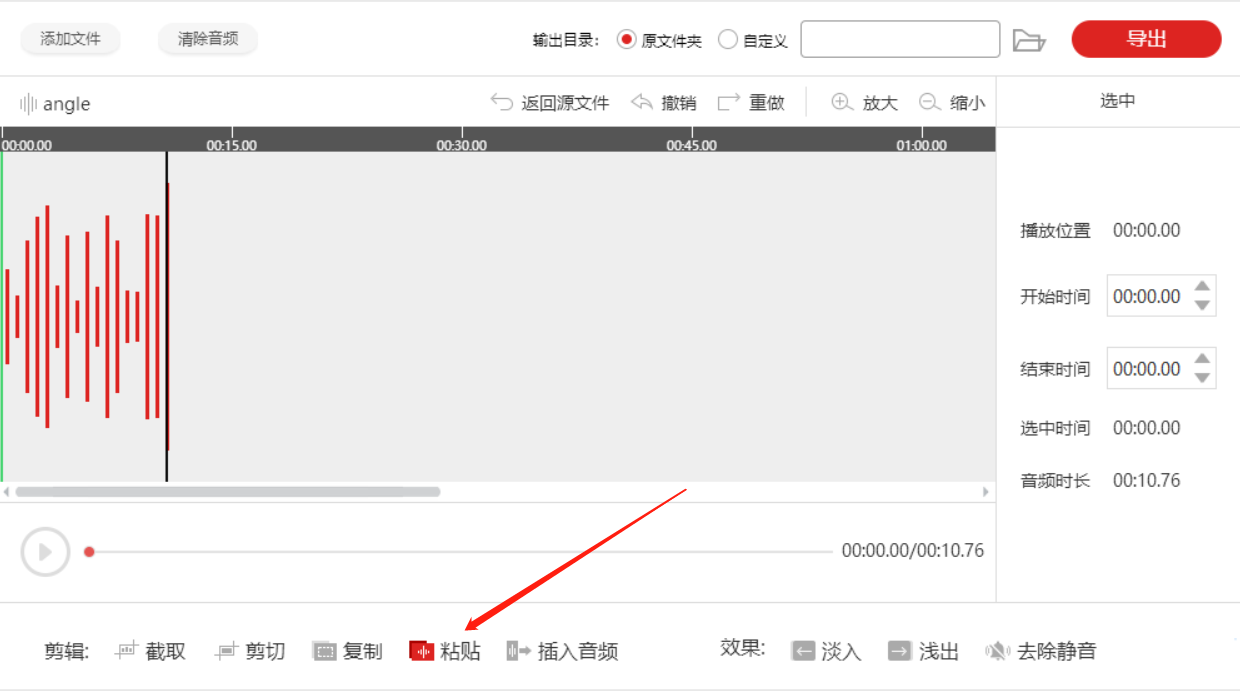
Task: Zoom in with the 放大 icon
Action: [x=842, y=102]
